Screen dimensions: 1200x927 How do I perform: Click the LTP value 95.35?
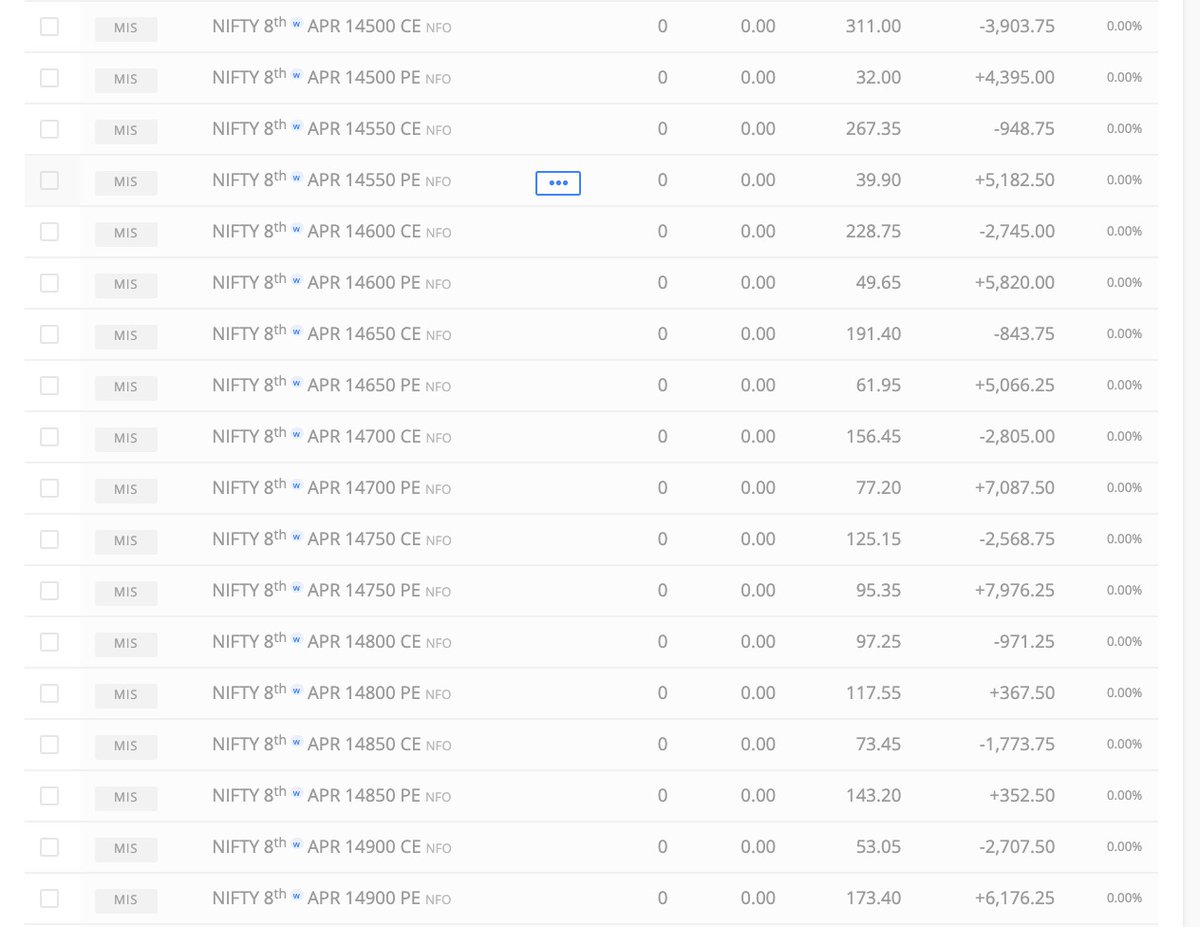click(x=878, y=591)
